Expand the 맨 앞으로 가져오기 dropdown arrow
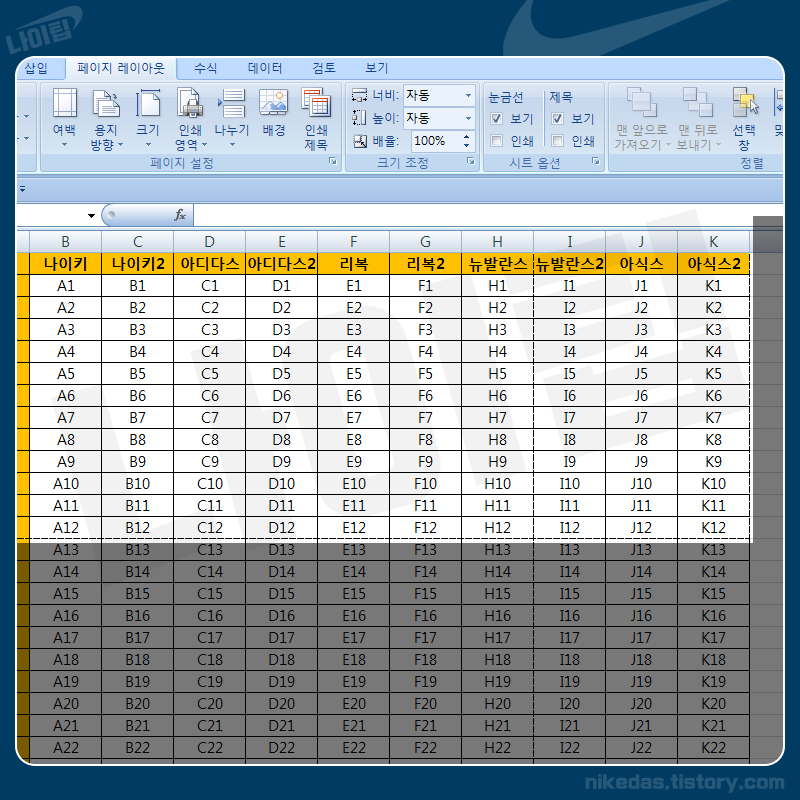The width and height of the screenshot is (800, 800). [668, 145]
